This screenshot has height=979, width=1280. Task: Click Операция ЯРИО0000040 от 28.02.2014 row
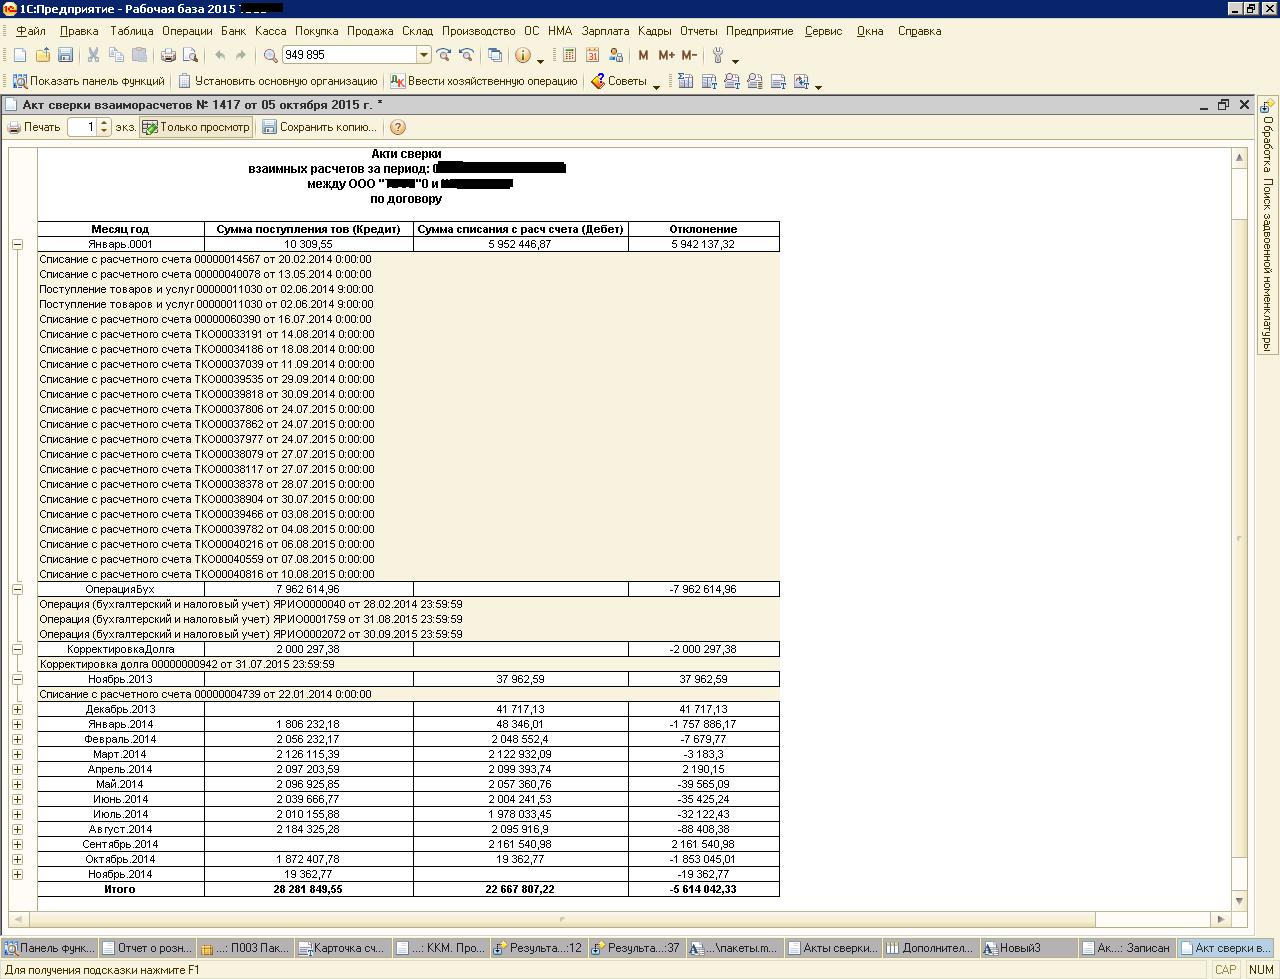[x=408, y=604]
